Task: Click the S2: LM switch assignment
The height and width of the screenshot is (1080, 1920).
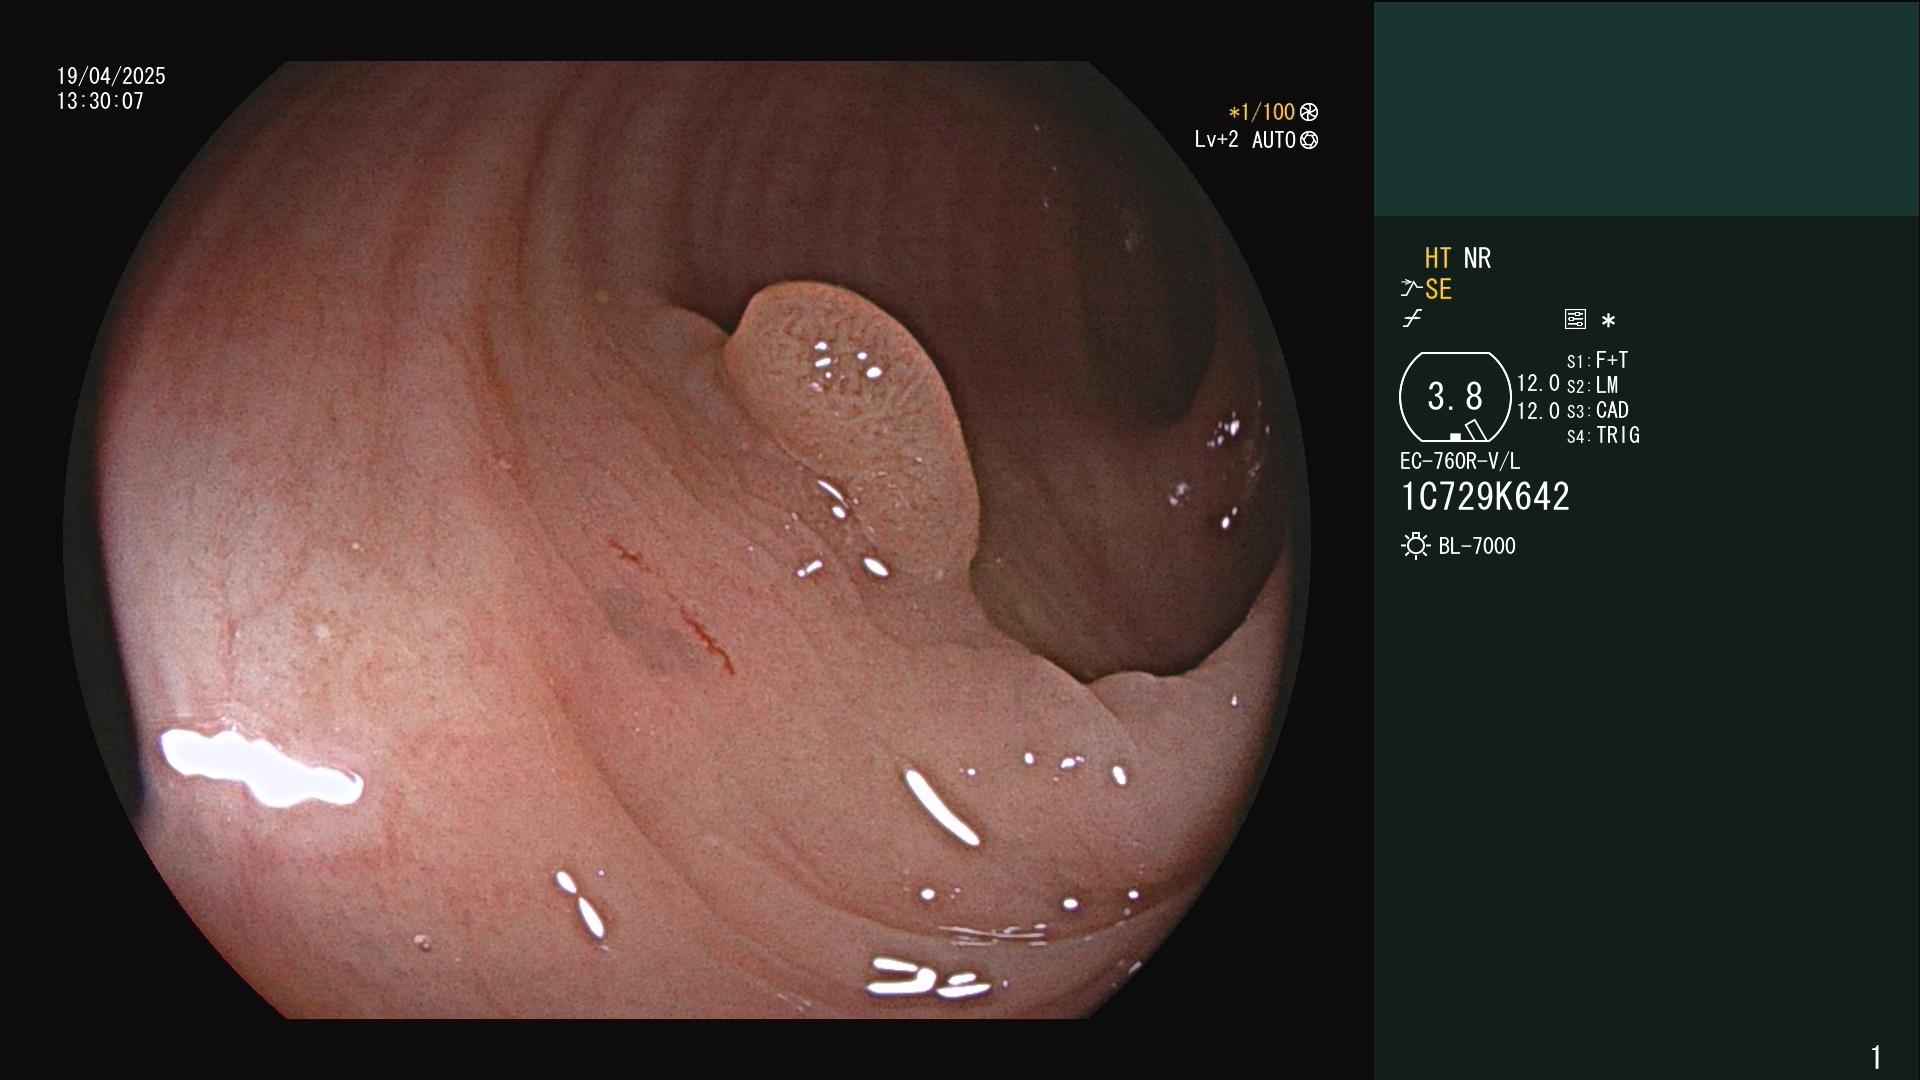Action: point(1593,386)
